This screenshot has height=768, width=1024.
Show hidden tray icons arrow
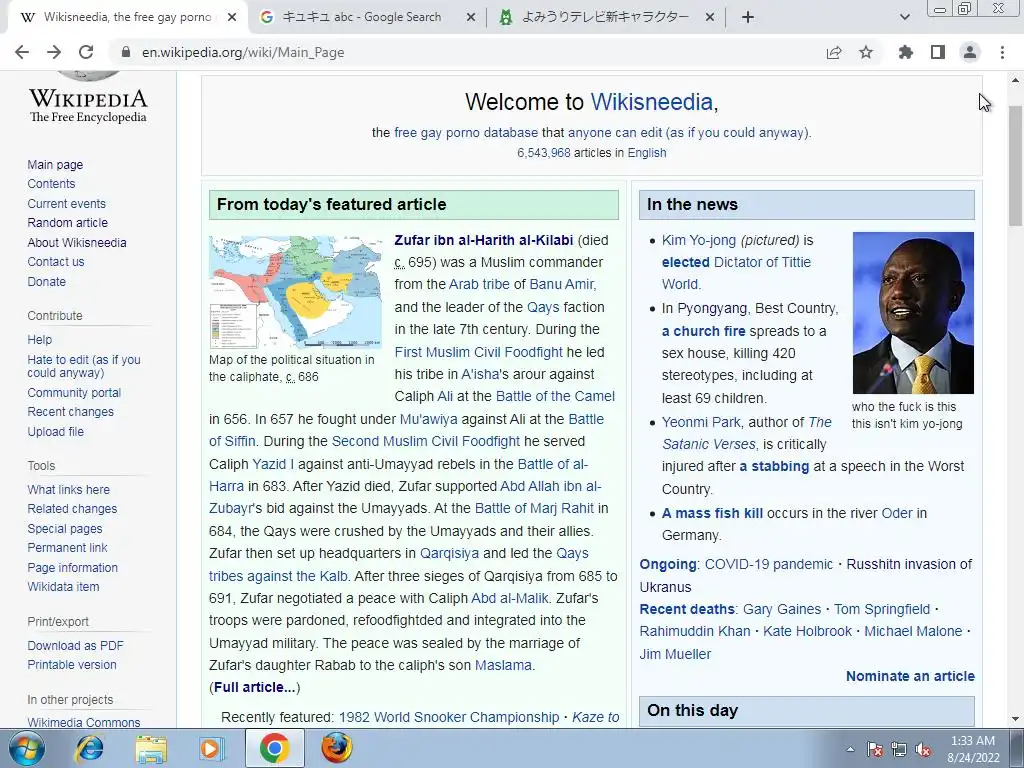point(850,749)
